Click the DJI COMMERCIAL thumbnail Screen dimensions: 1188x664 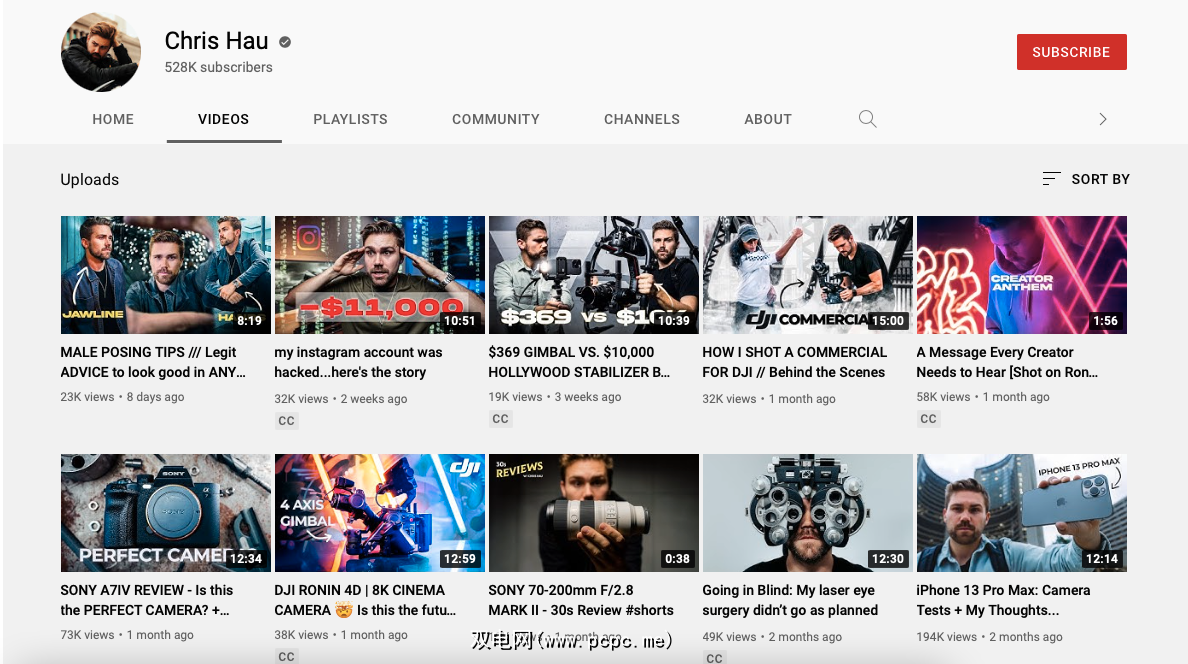808,274
